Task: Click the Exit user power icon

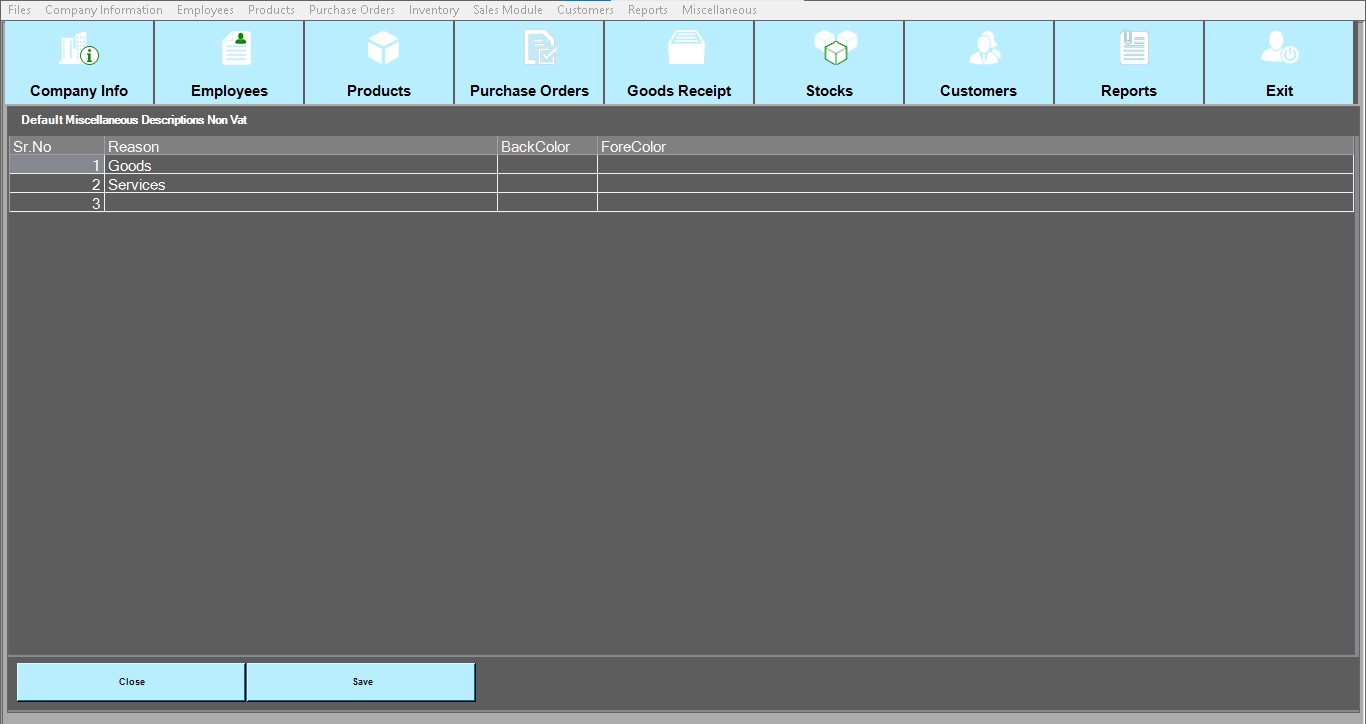Action: click(1279, 48)
